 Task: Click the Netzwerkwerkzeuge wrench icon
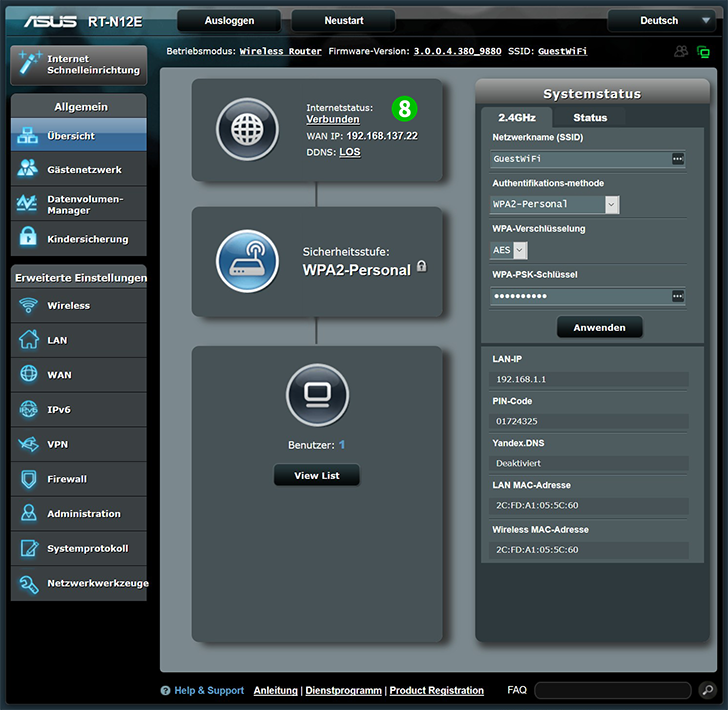(x=29, y=584)
